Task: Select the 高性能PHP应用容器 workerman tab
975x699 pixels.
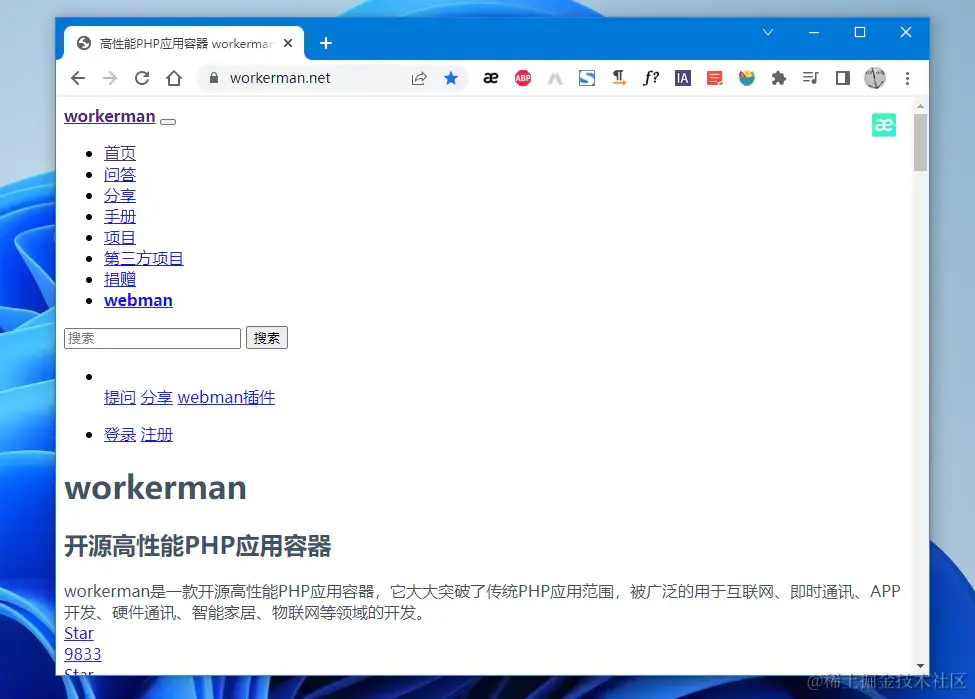Action: pos(183,43)
